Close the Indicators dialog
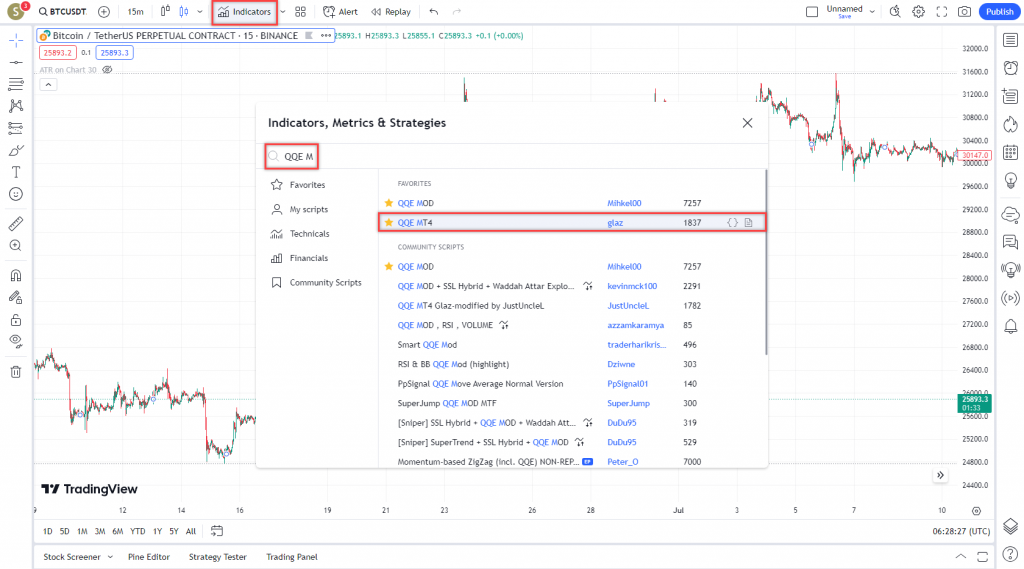The width and height of the screenshot is (1024, 569). (748, 123)
